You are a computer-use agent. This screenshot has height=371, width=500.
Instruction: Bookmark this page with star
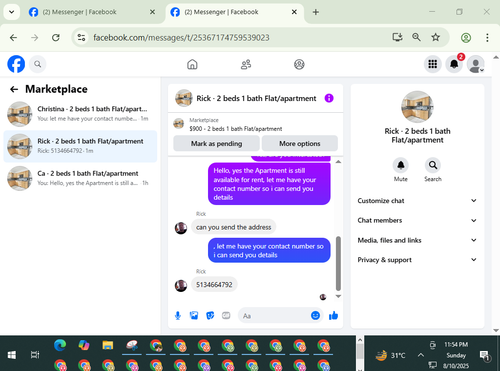[x=436, y=37]
